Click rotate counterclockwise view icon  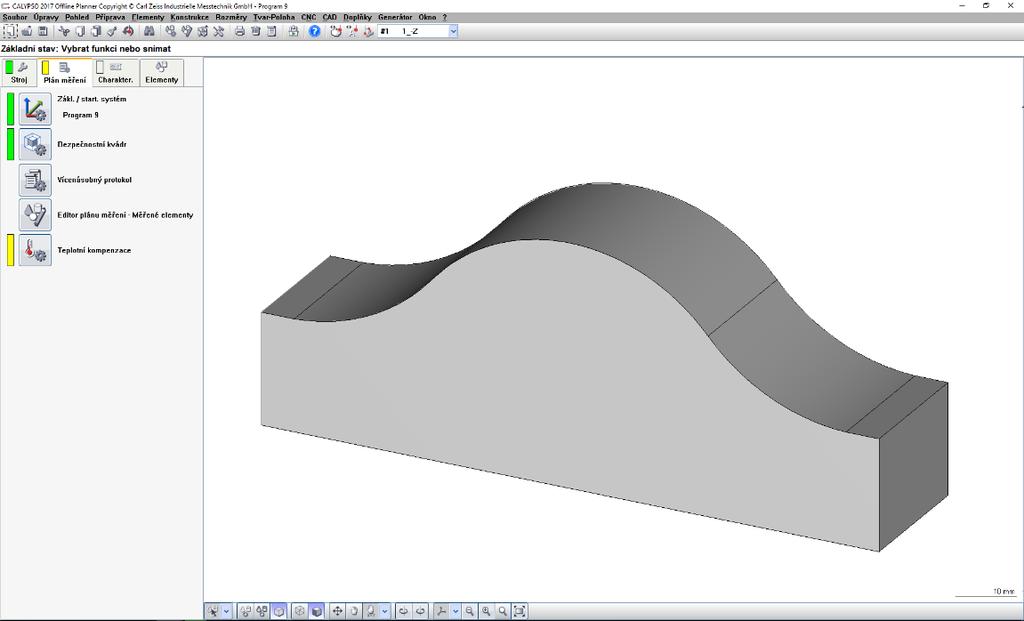tap(404, 611)
